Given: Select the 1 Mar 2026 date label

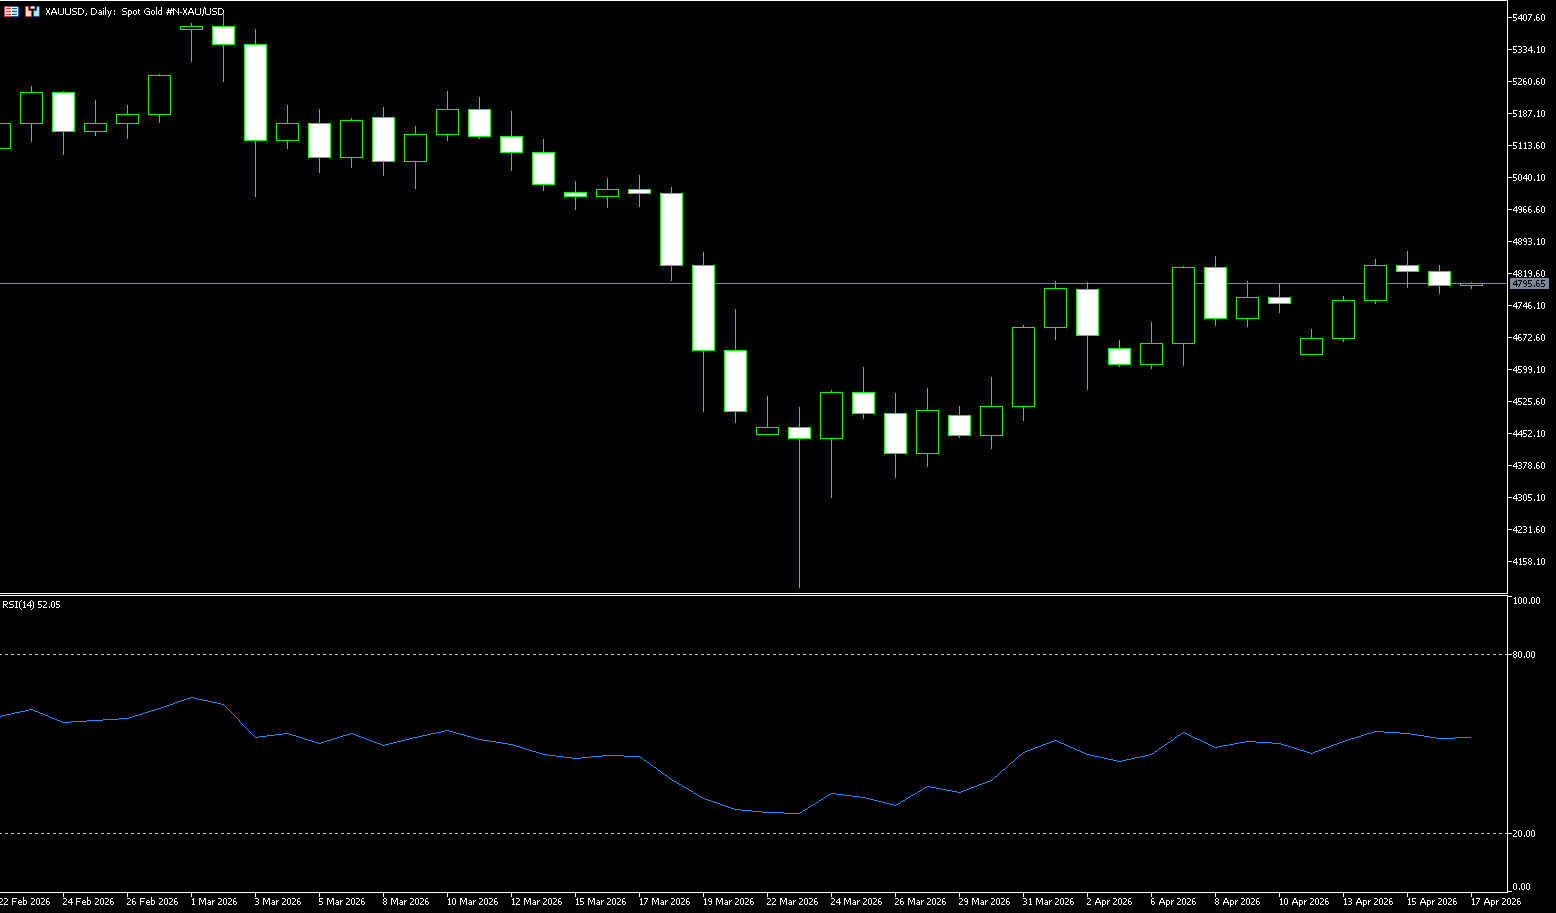Looking at the screenshot, I should point(214,902).
